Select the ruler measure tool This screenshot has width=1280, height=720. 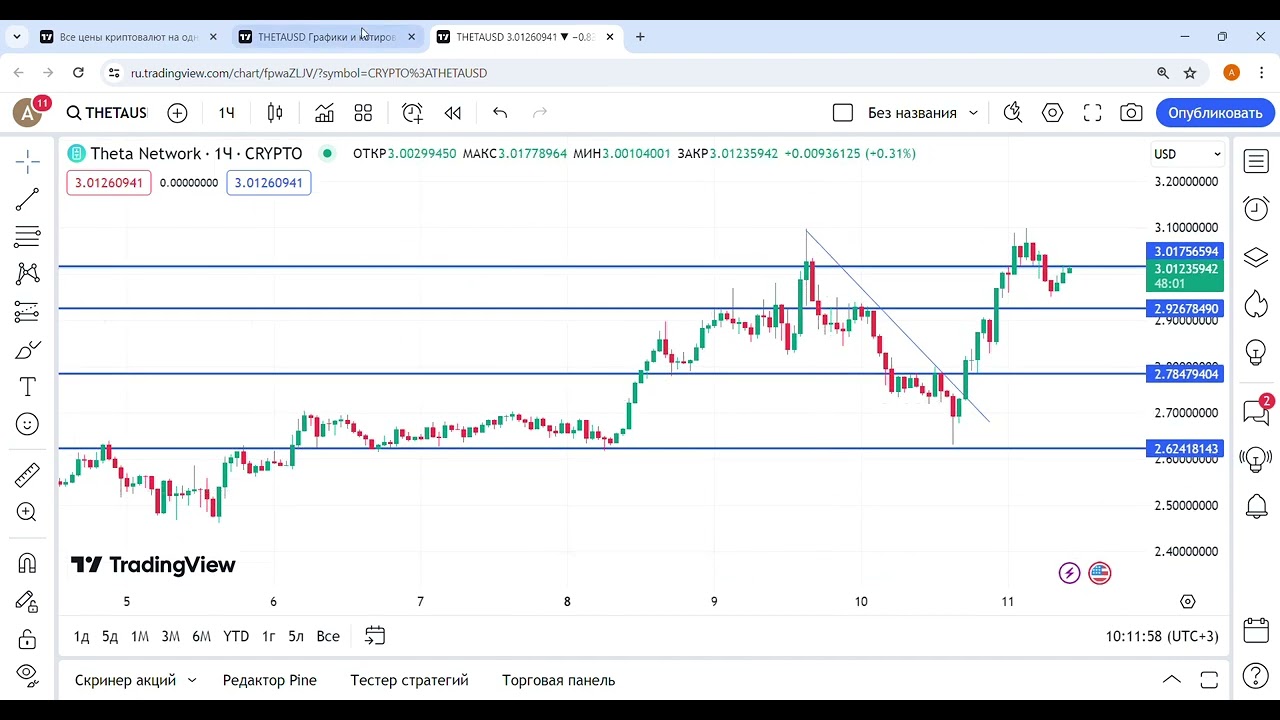[27, 475]
